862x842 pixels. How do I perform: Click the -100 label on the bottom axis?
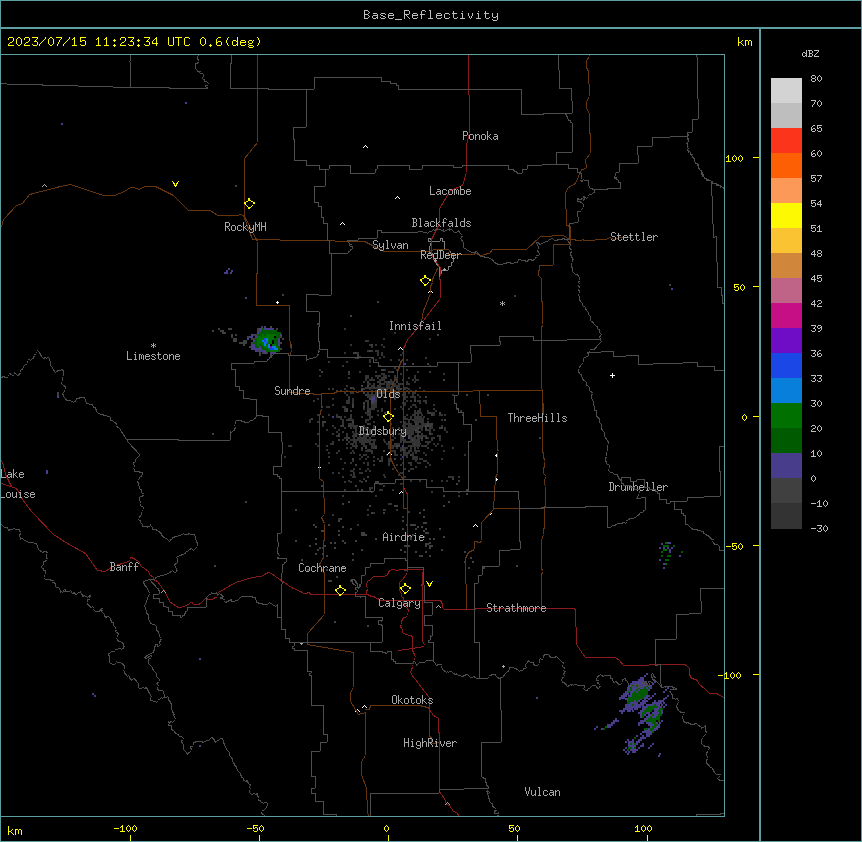(125, 829)
